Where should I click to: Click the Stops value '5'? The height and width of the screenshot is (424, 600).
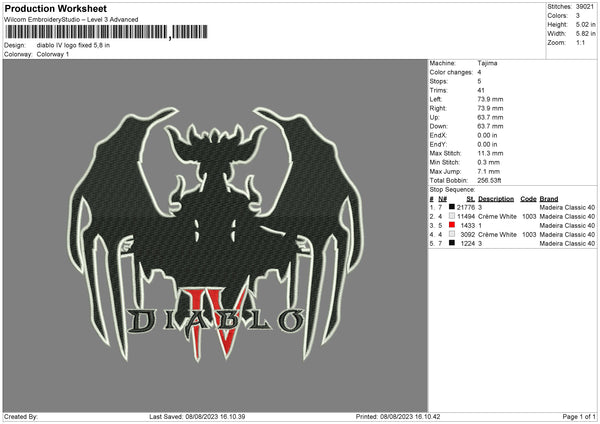click(x=479, y=81)
